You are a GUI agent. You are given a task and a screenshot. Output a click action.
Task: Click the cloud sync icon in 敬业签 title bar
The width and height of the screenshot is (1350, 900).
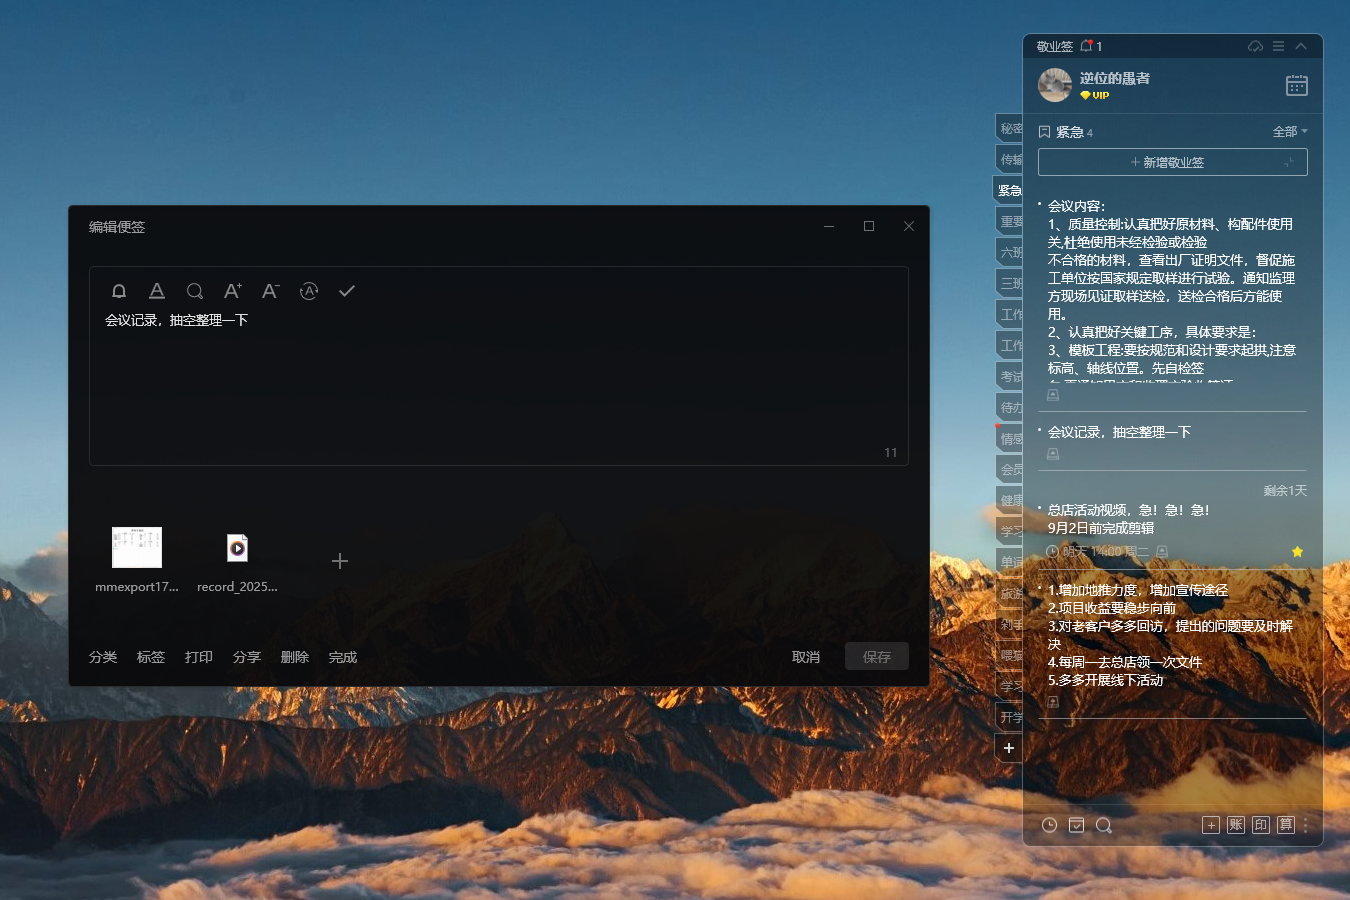[x=1255, y=46]
